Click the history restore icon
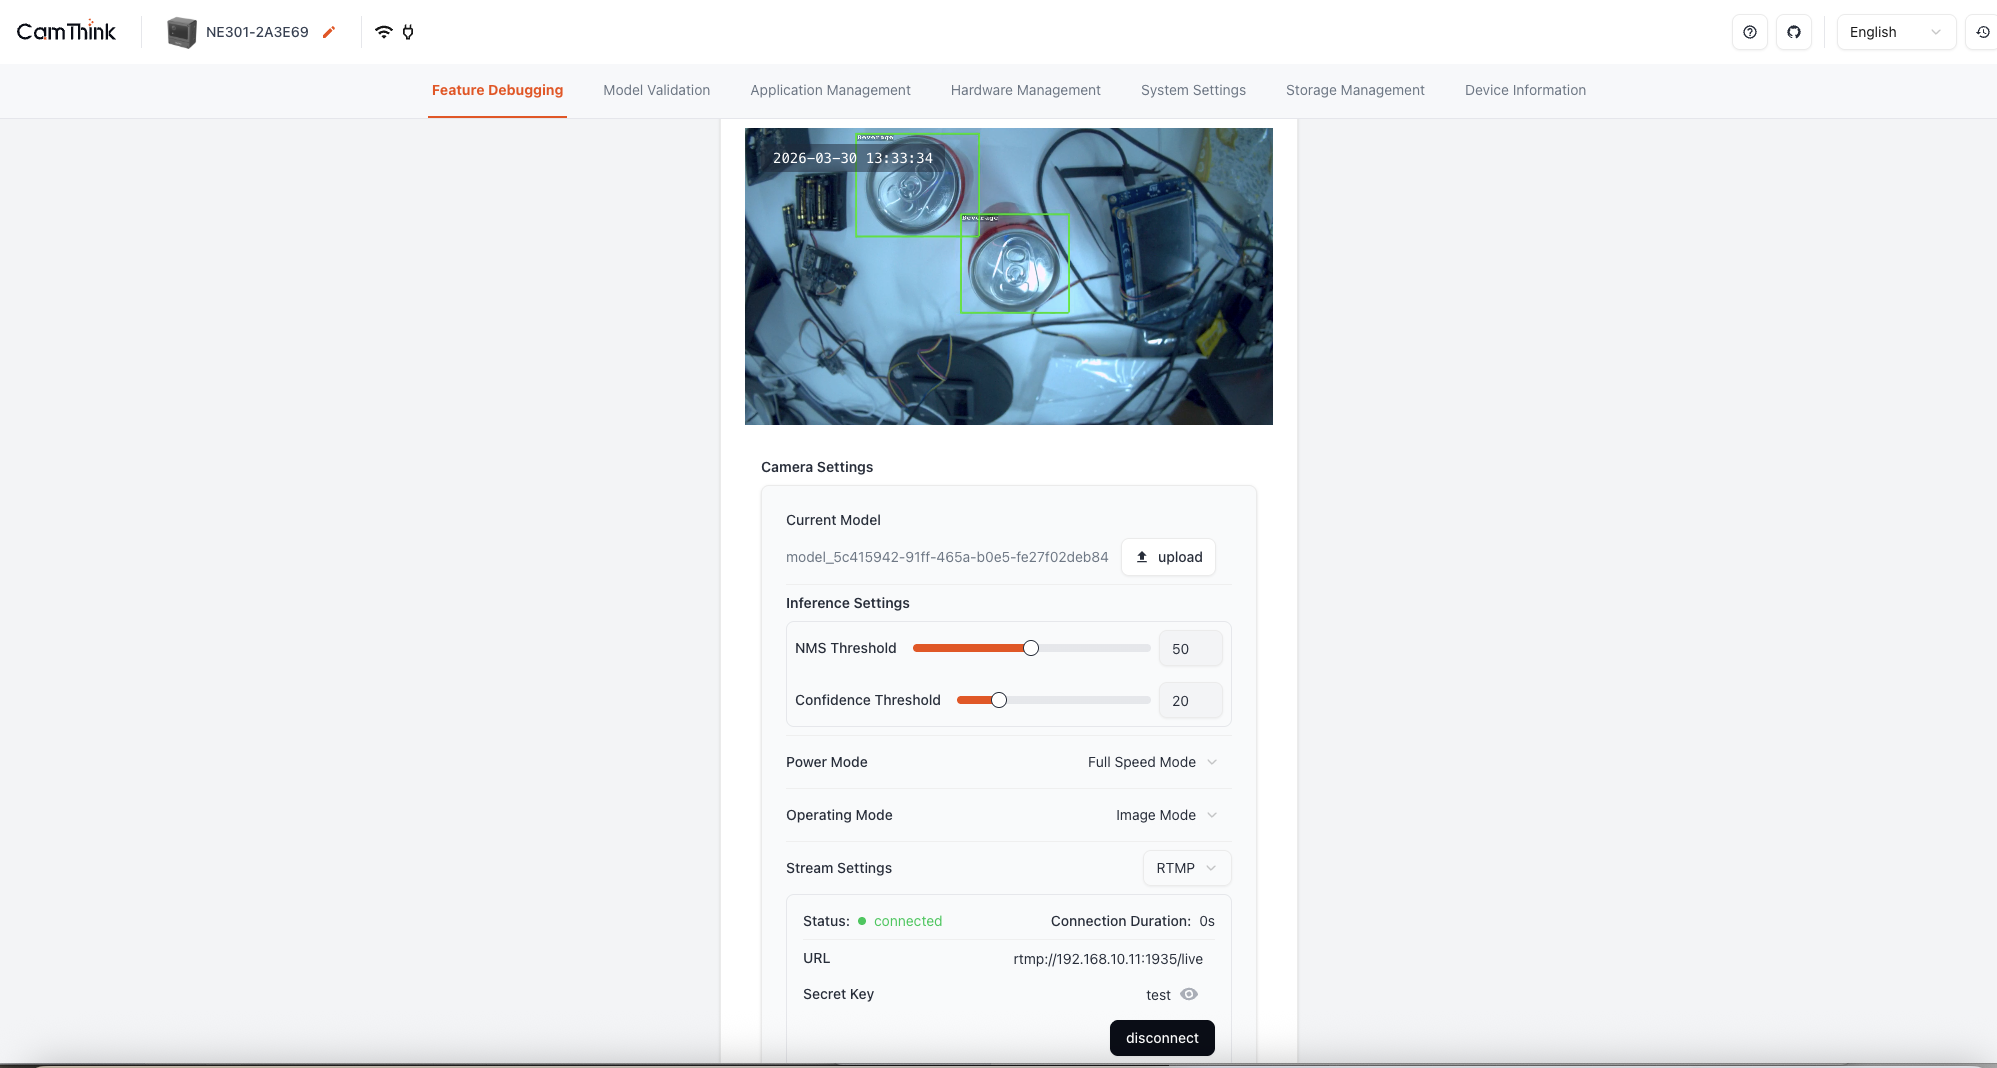The height and width of the screenshot is (1068, 1997). pyautogui.click(x=1985, y=32)
